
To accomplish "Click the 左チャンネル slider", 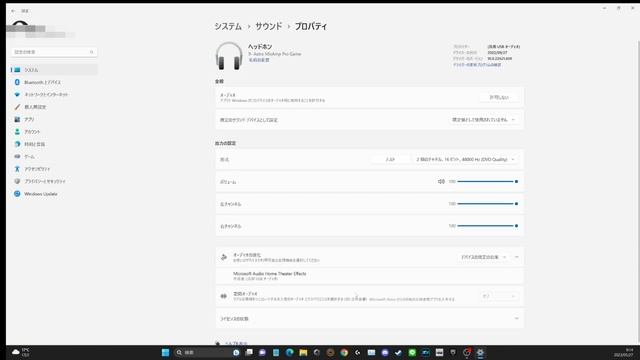I will click(487, 204).
